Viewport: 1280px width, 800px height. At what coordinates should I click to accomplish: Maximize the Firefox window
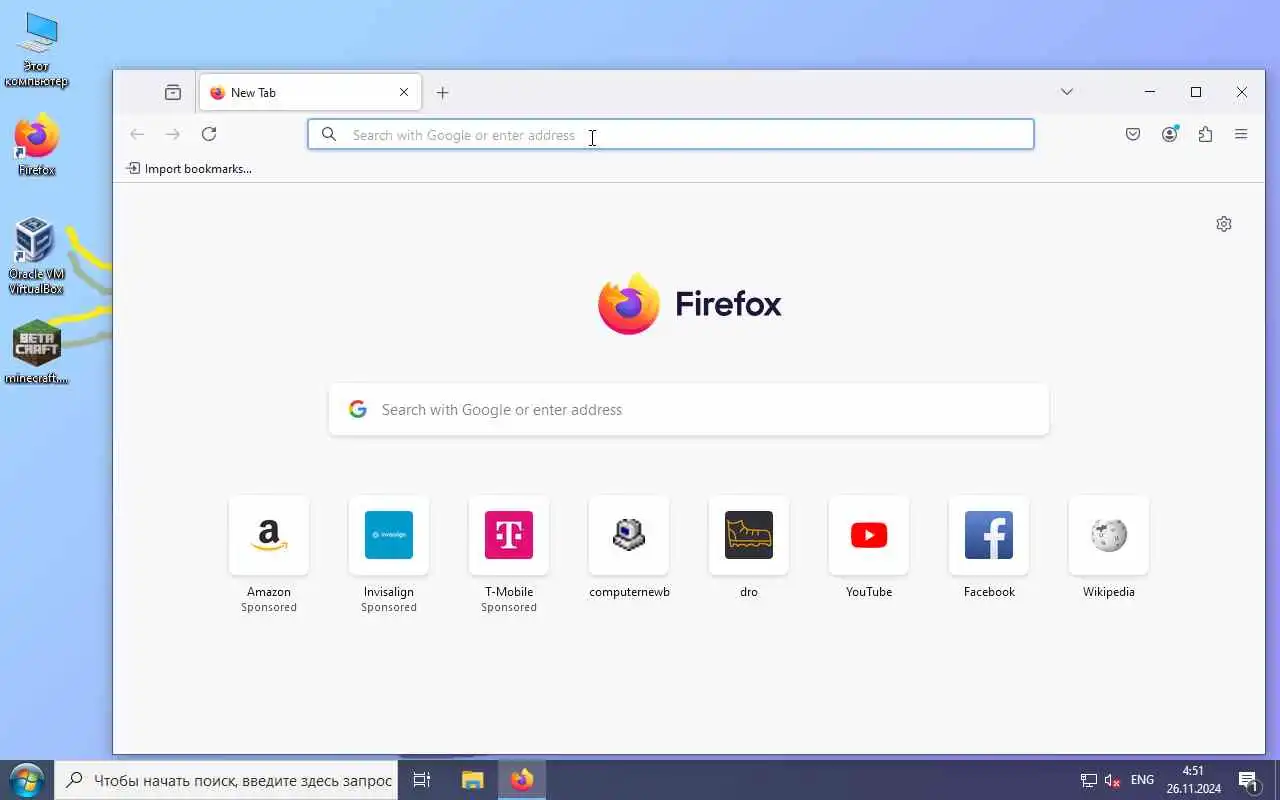[x=1196, y=92]
